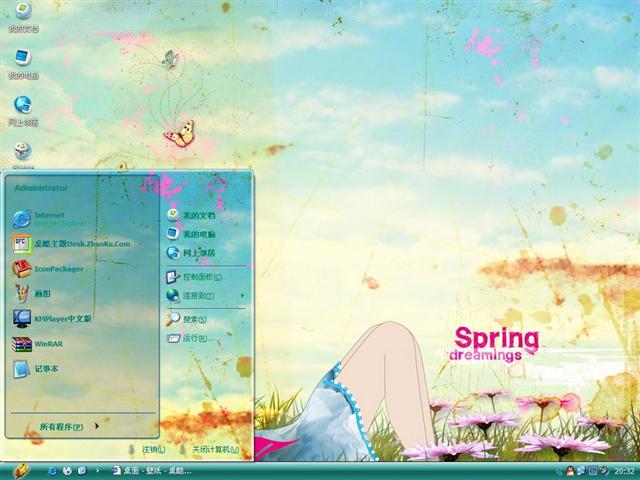Click the 20:32 taskbar clock

[x=624, y=471]
